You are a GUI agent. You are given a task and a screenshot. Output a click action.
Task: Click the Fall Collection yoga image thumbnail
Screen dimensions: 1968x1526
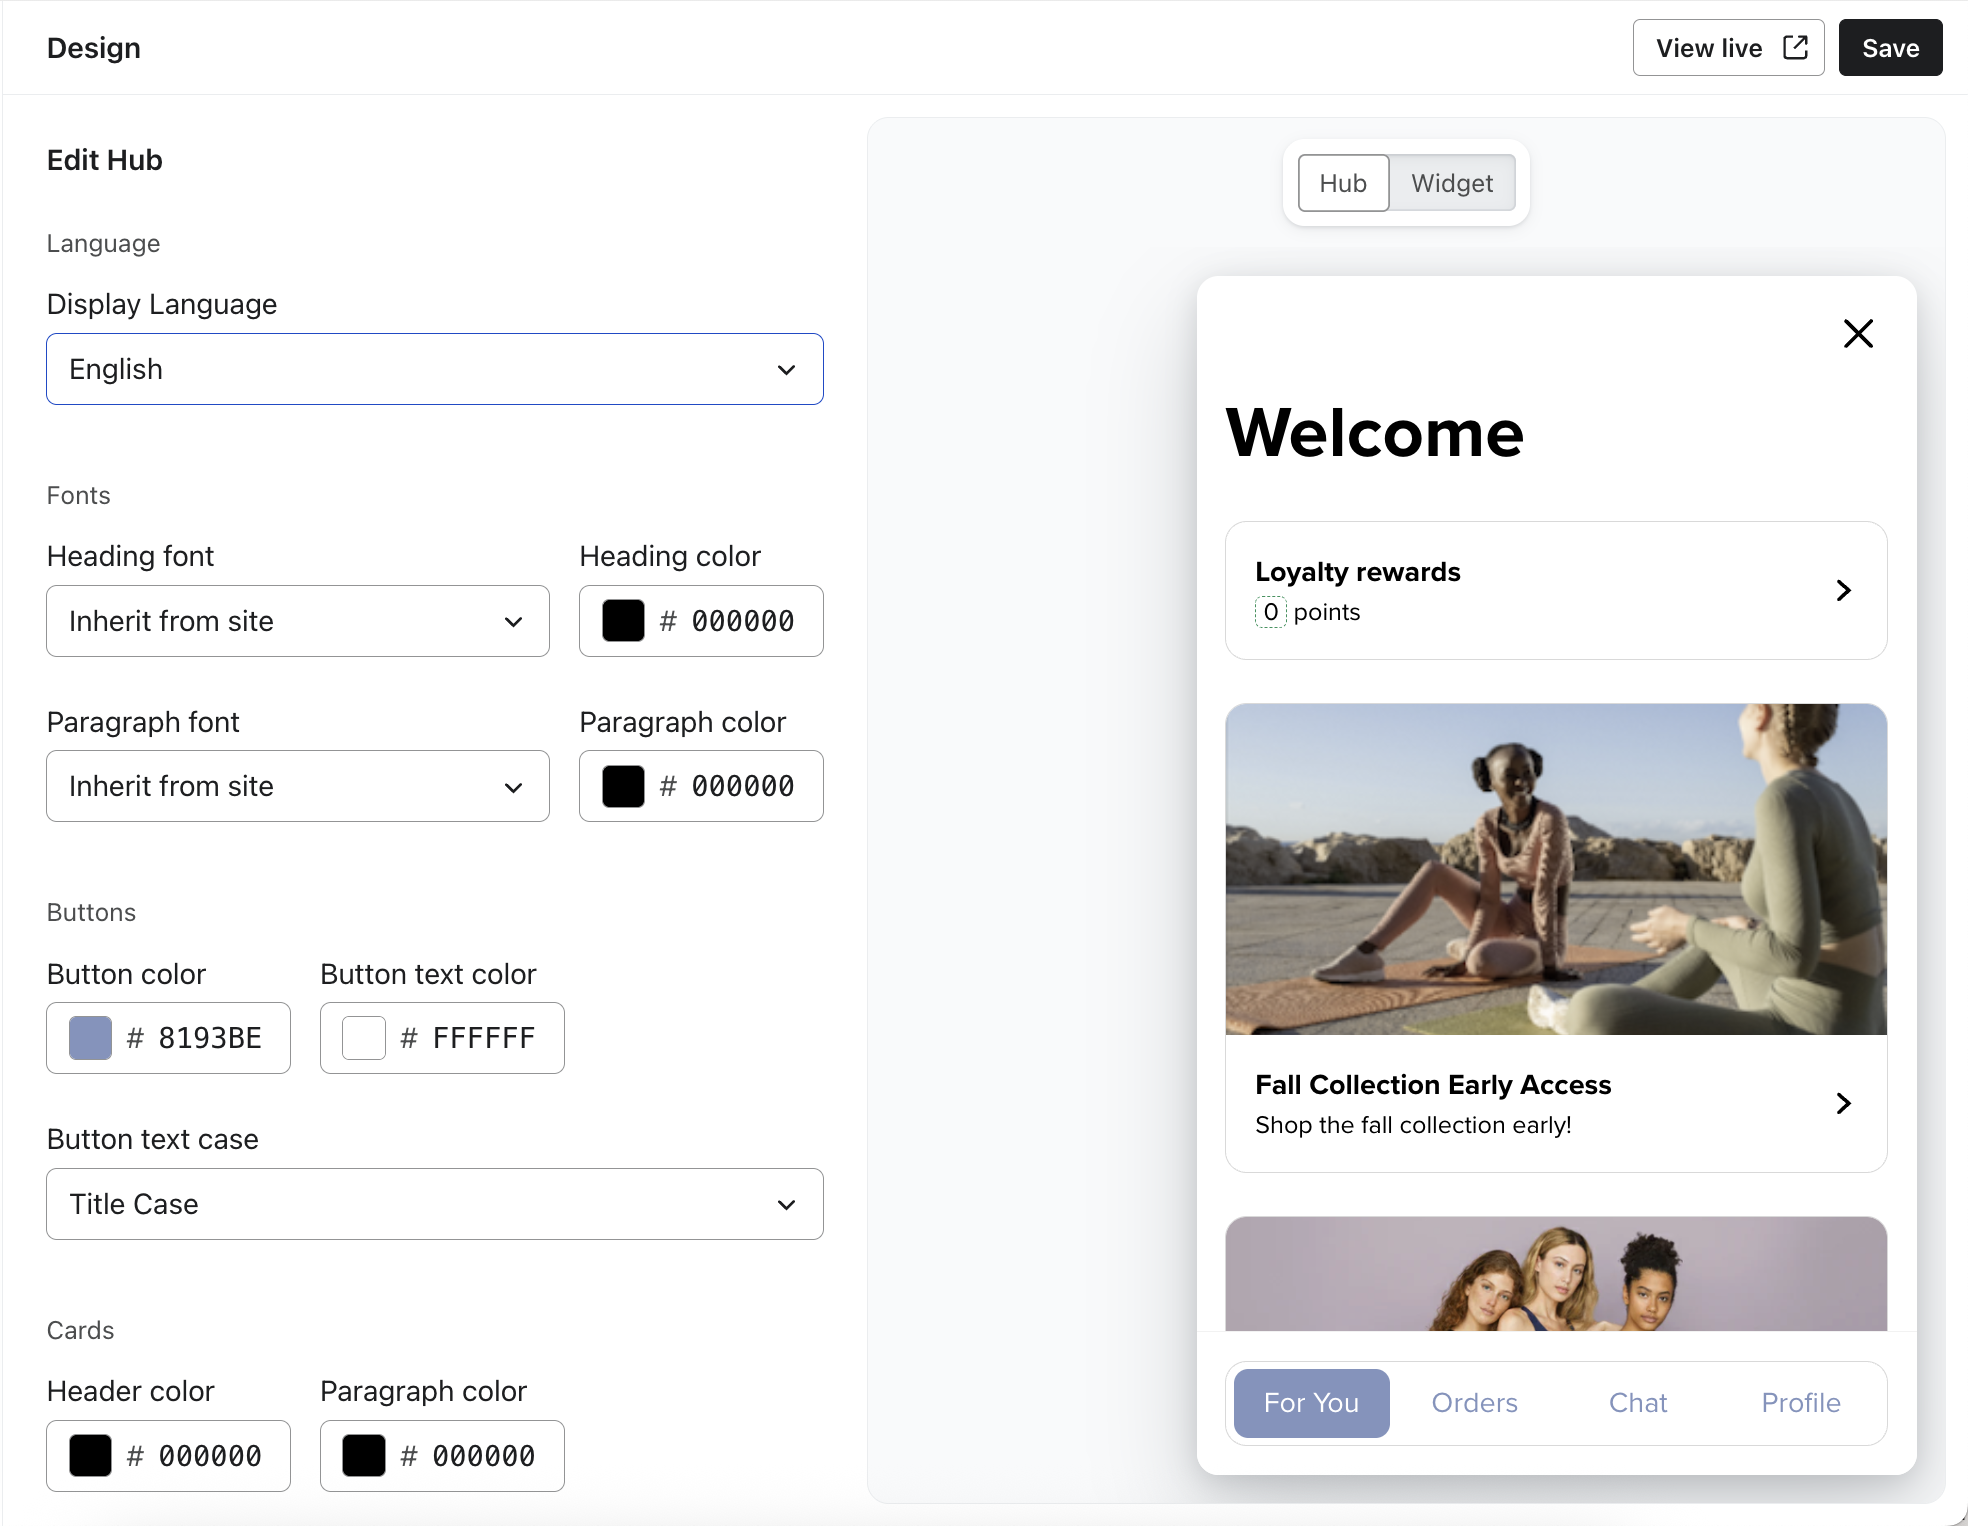[1555, 869]
